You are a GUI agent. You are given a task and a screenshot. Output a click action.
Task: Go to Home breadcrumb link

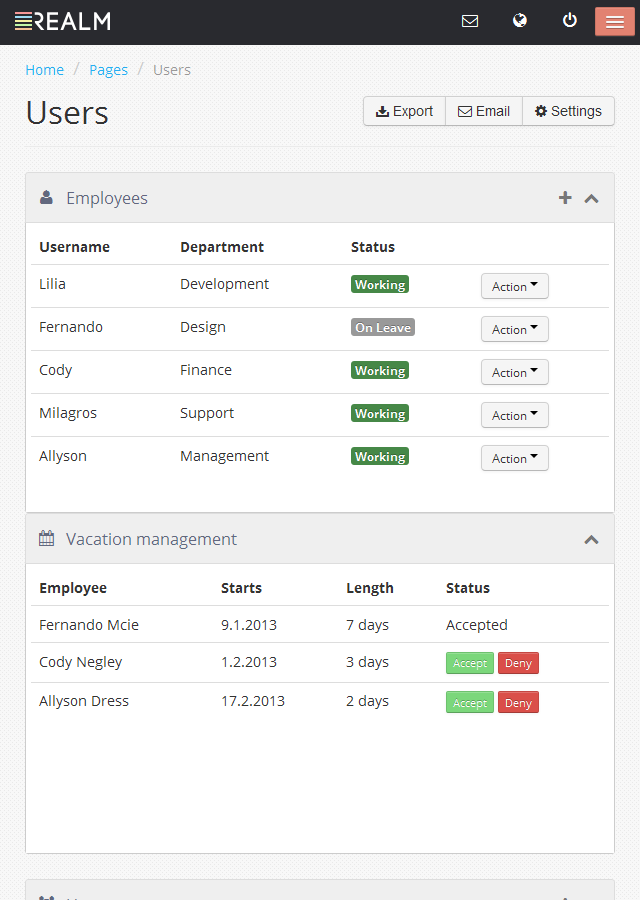coord(45,70)
